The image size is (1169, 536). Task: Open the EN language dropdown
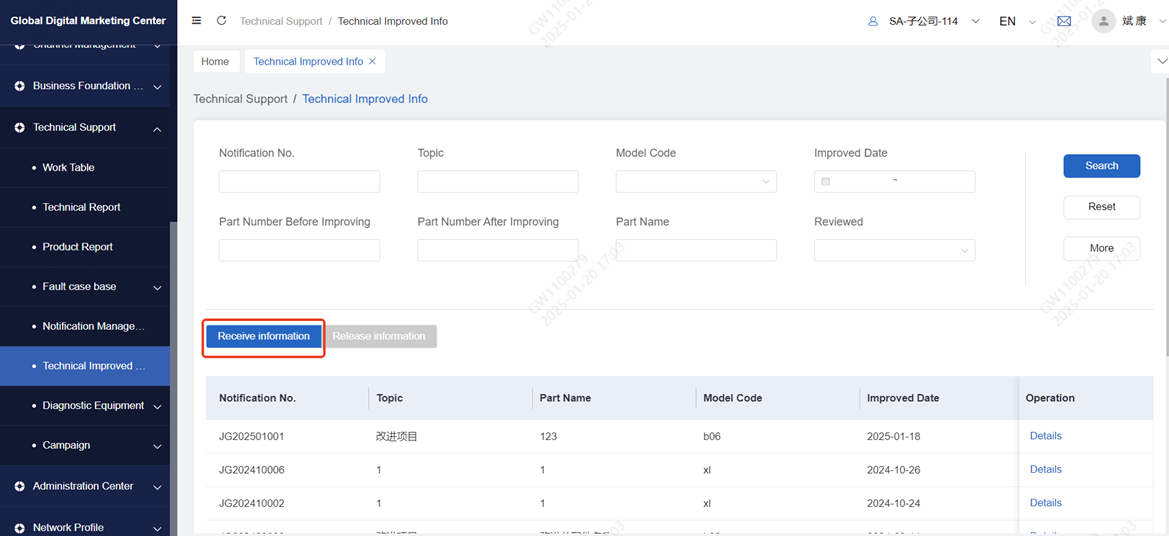1016,21
